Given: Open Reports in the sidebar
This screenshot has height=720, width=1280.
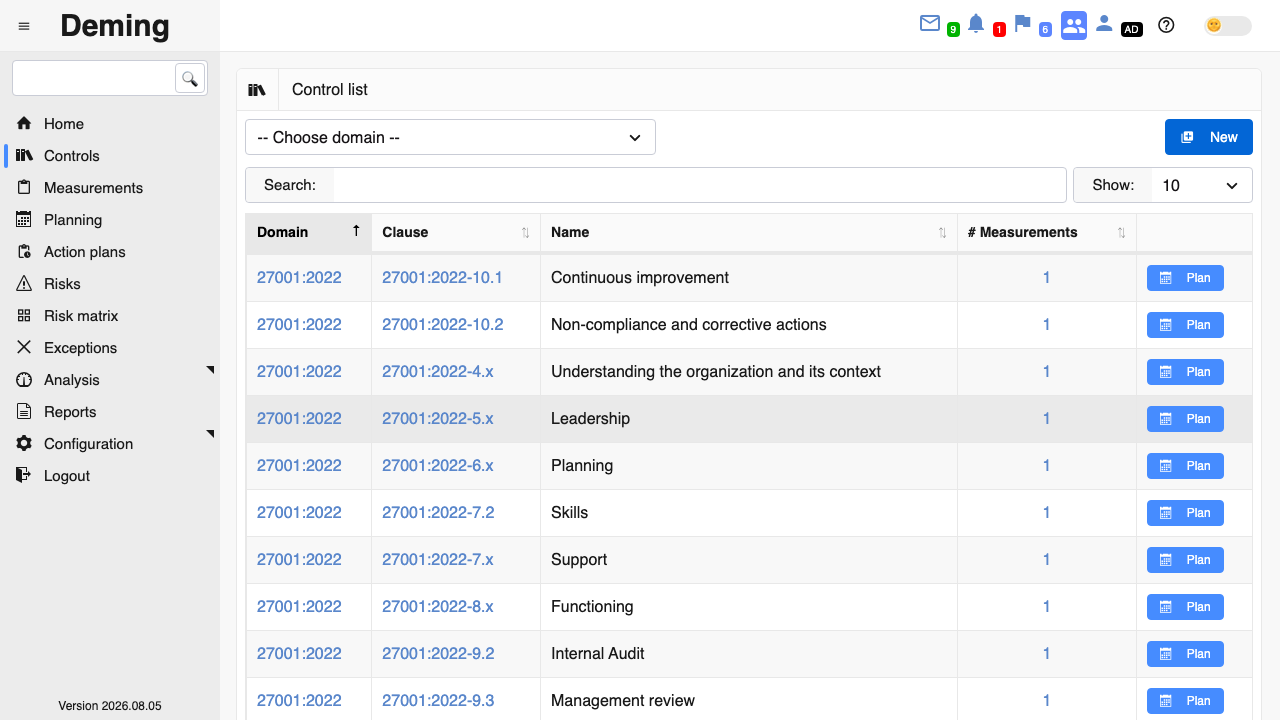Looking at the screenshot, I should (x=70, y=412).
